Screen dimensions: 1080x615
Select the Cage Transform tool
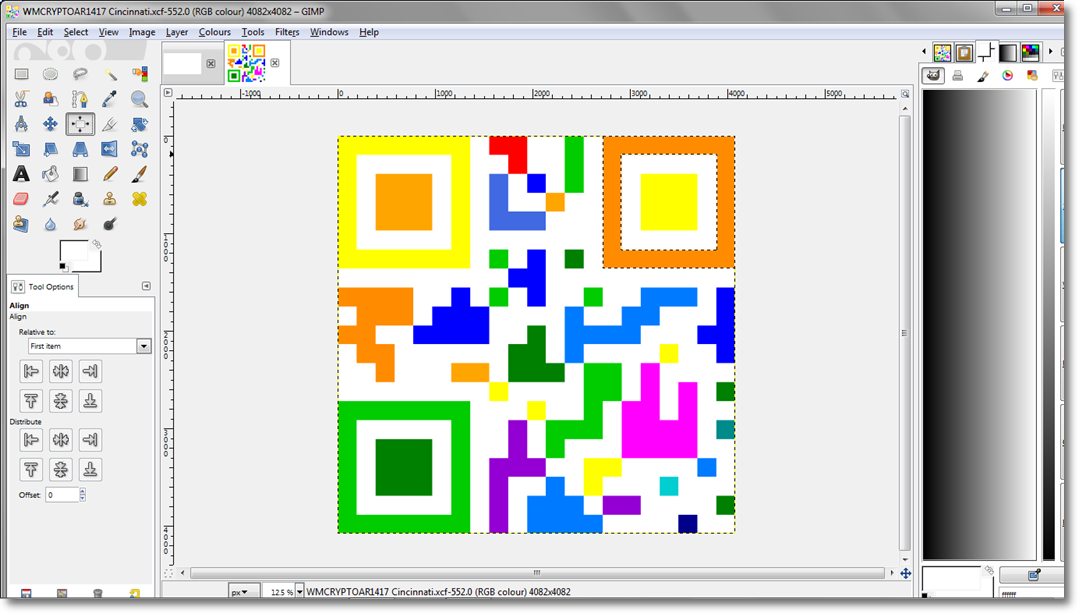click(139, 149)
